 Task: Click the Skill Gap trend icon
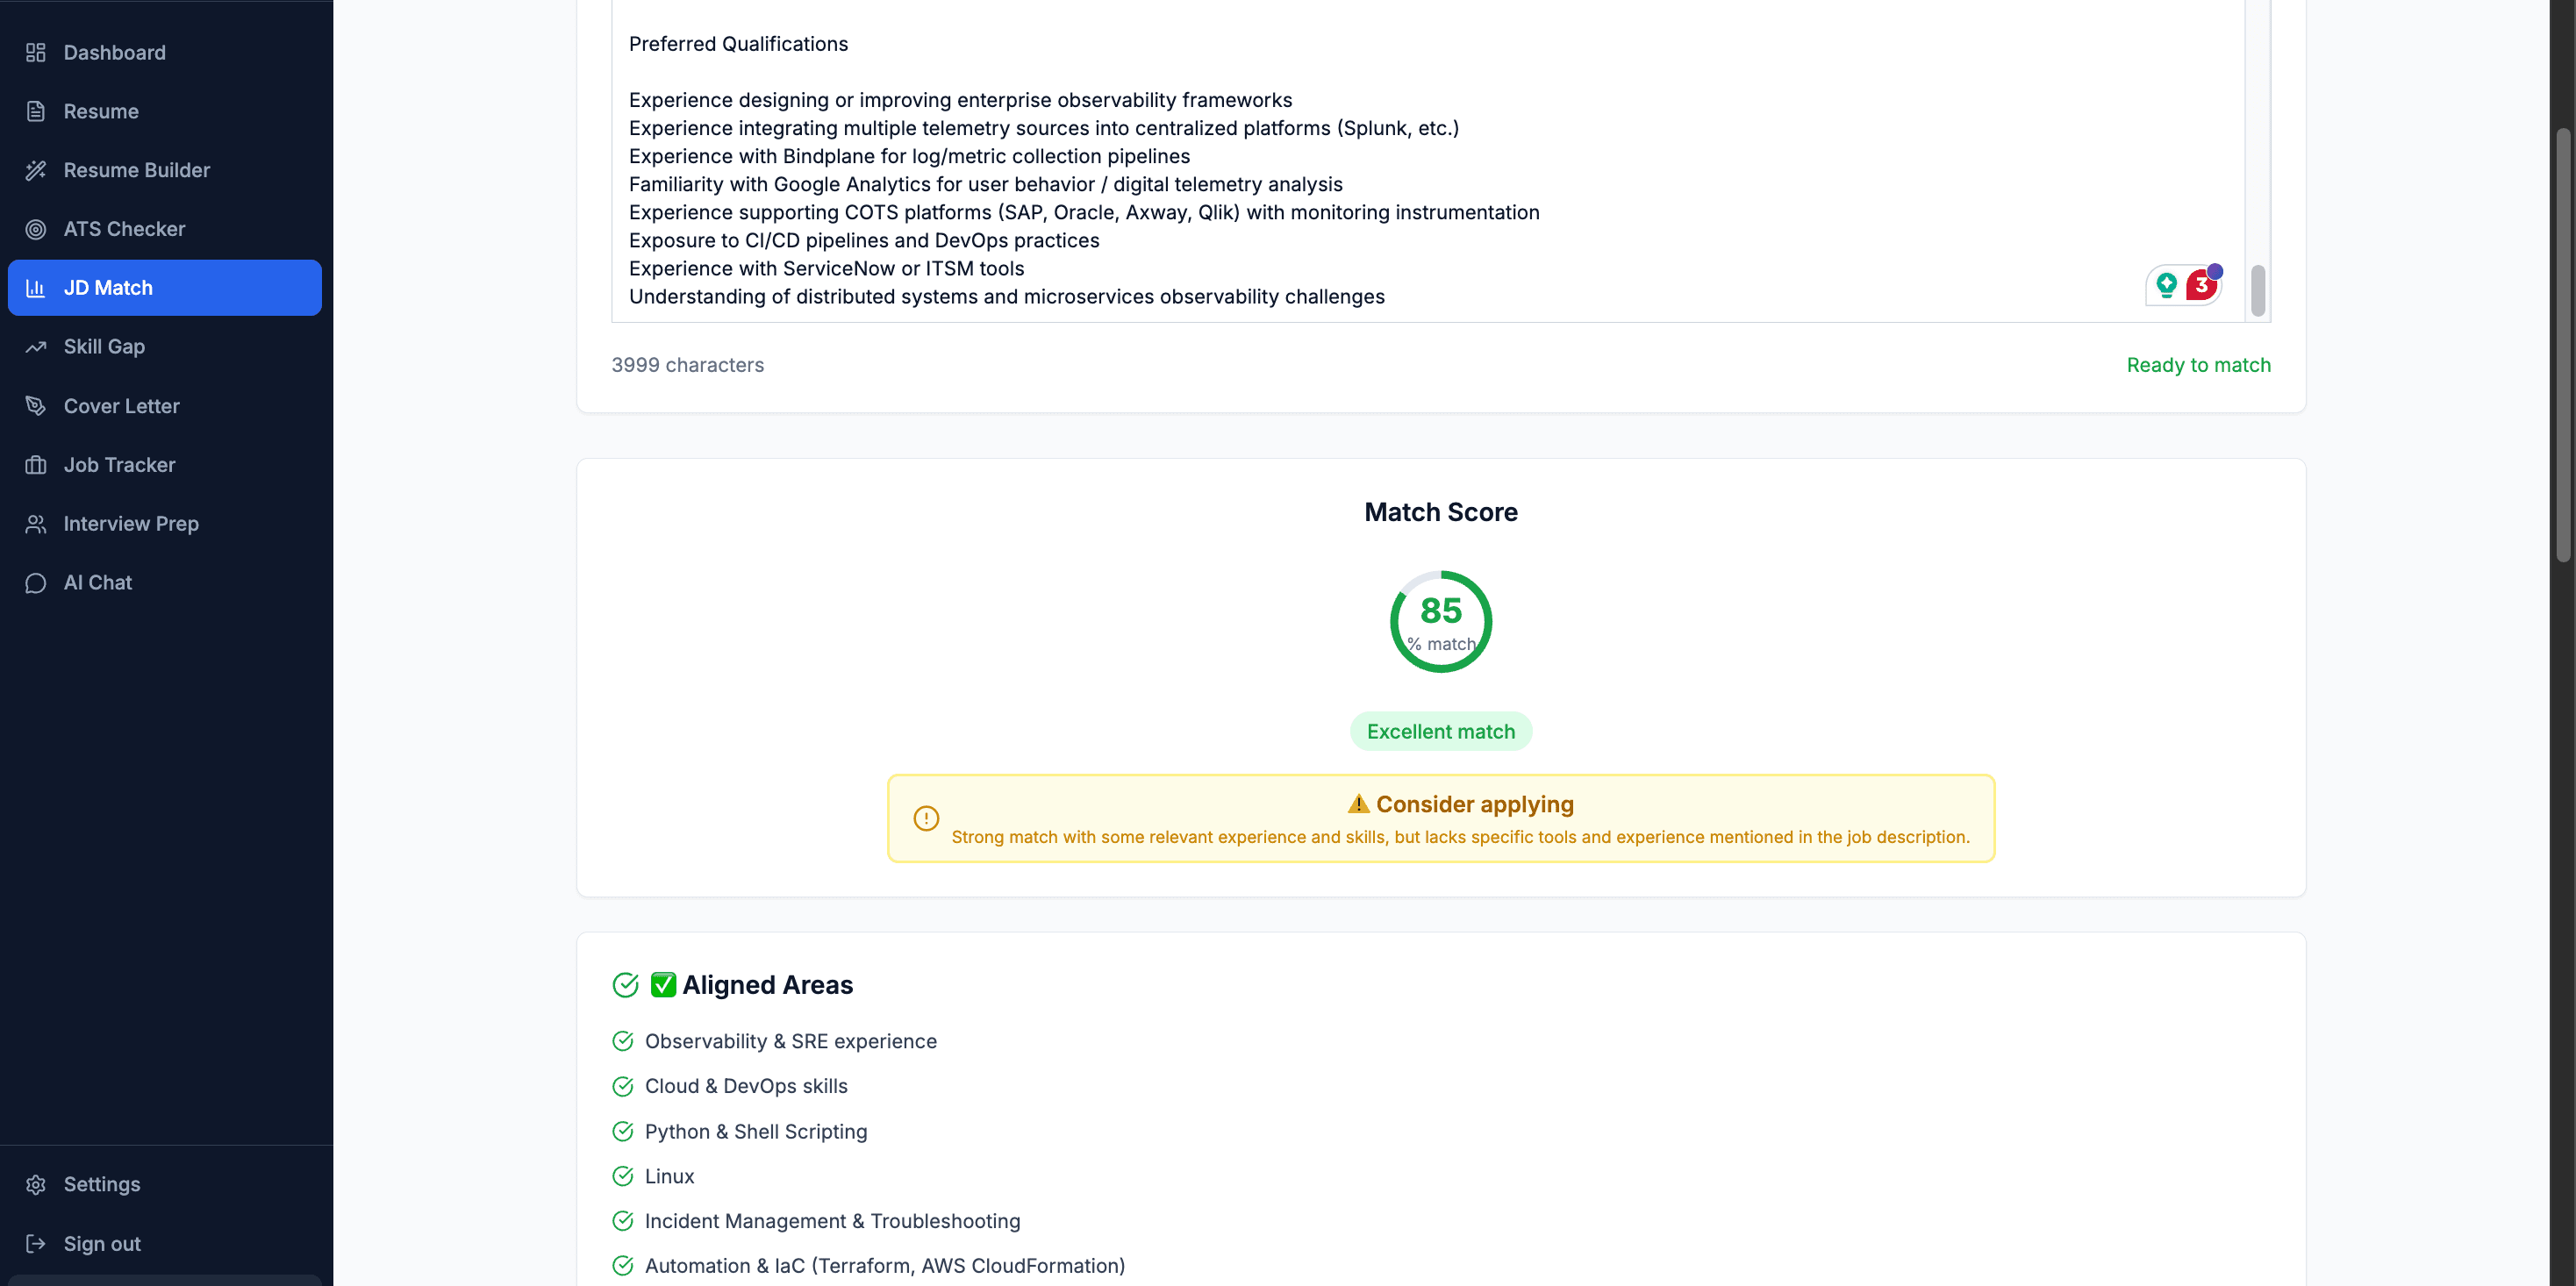tap(36, 347)
